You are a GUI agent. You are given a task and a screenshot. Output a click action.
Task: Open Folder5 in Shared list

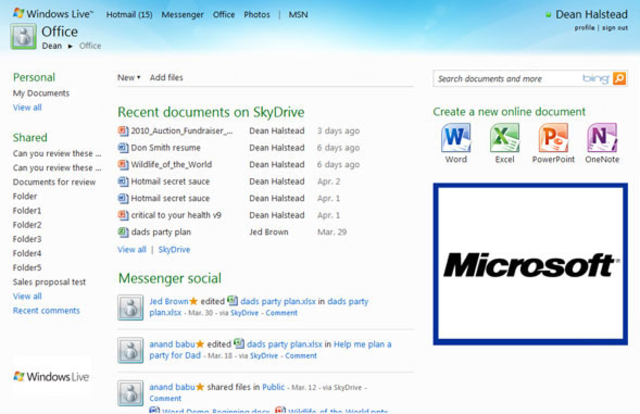click(27, 267)
